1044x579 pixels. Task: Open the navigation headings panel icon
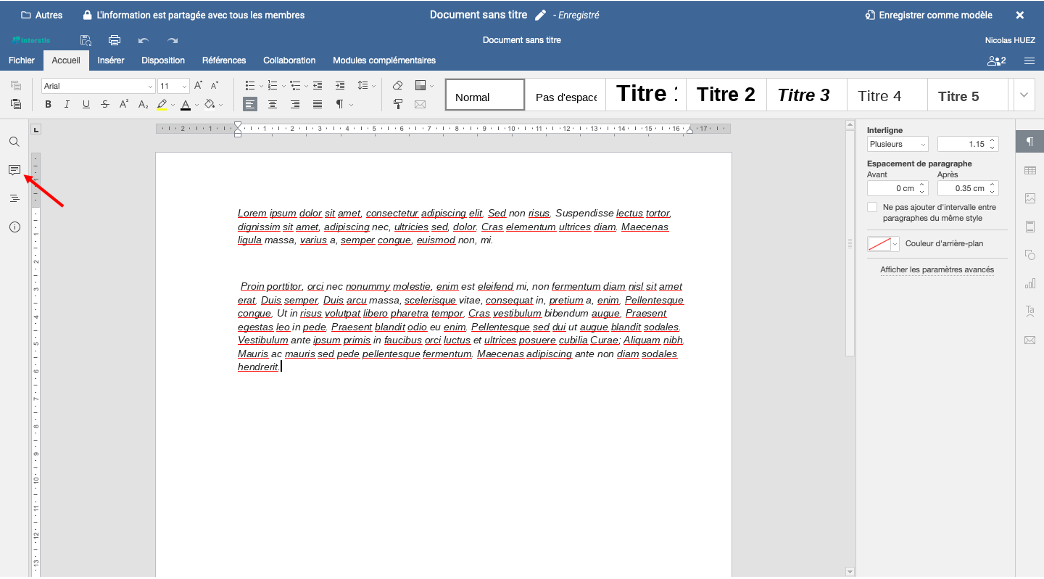coord(14,198)
